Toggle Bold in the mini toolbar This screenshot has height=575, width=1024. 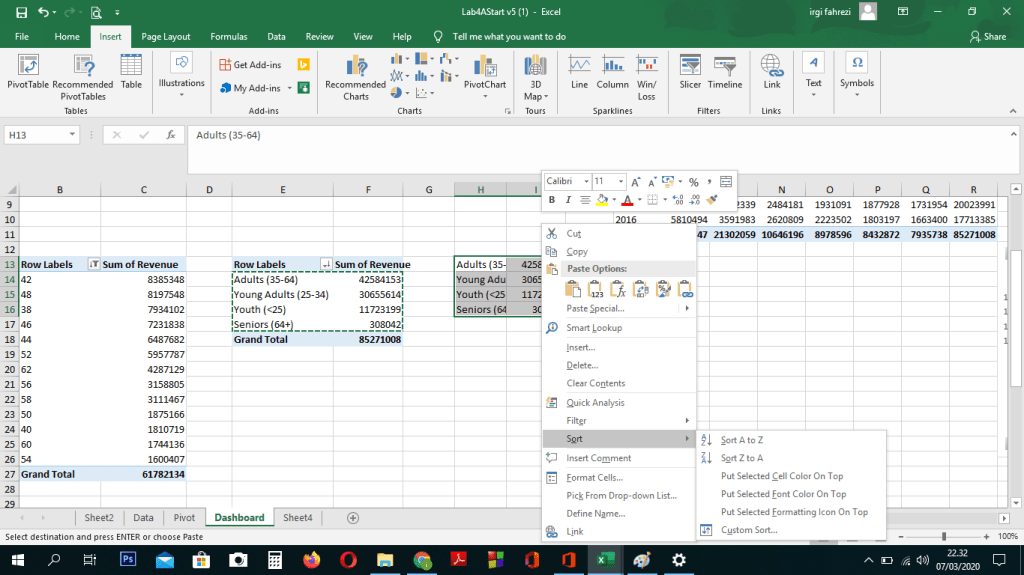pos(551,200)
